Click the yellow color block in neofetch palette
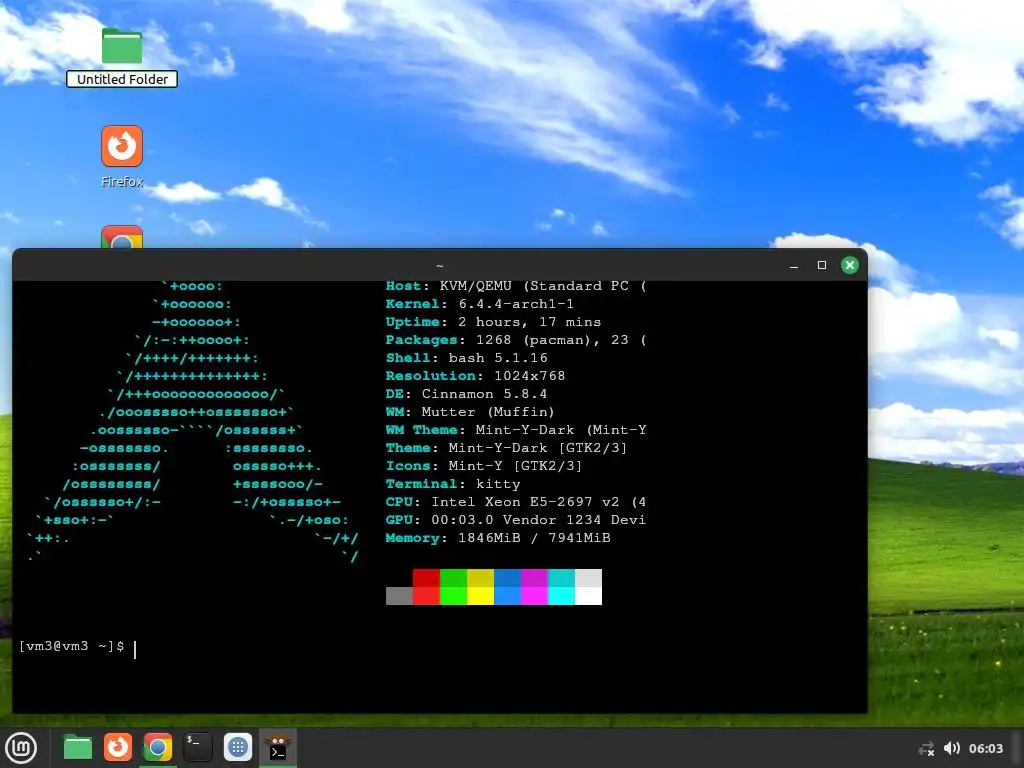Image resolution: width=1024 pixels, height=768 pixels. 480,586
